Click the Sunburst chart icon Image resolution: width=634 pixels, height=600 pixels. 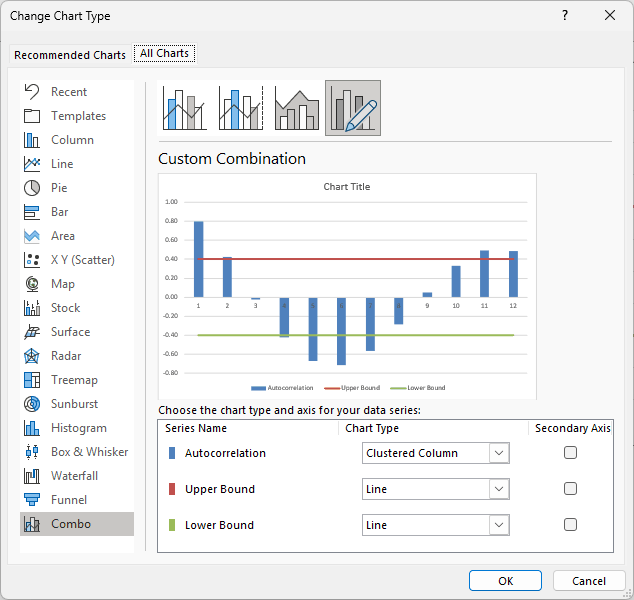(x=32, y=404)
